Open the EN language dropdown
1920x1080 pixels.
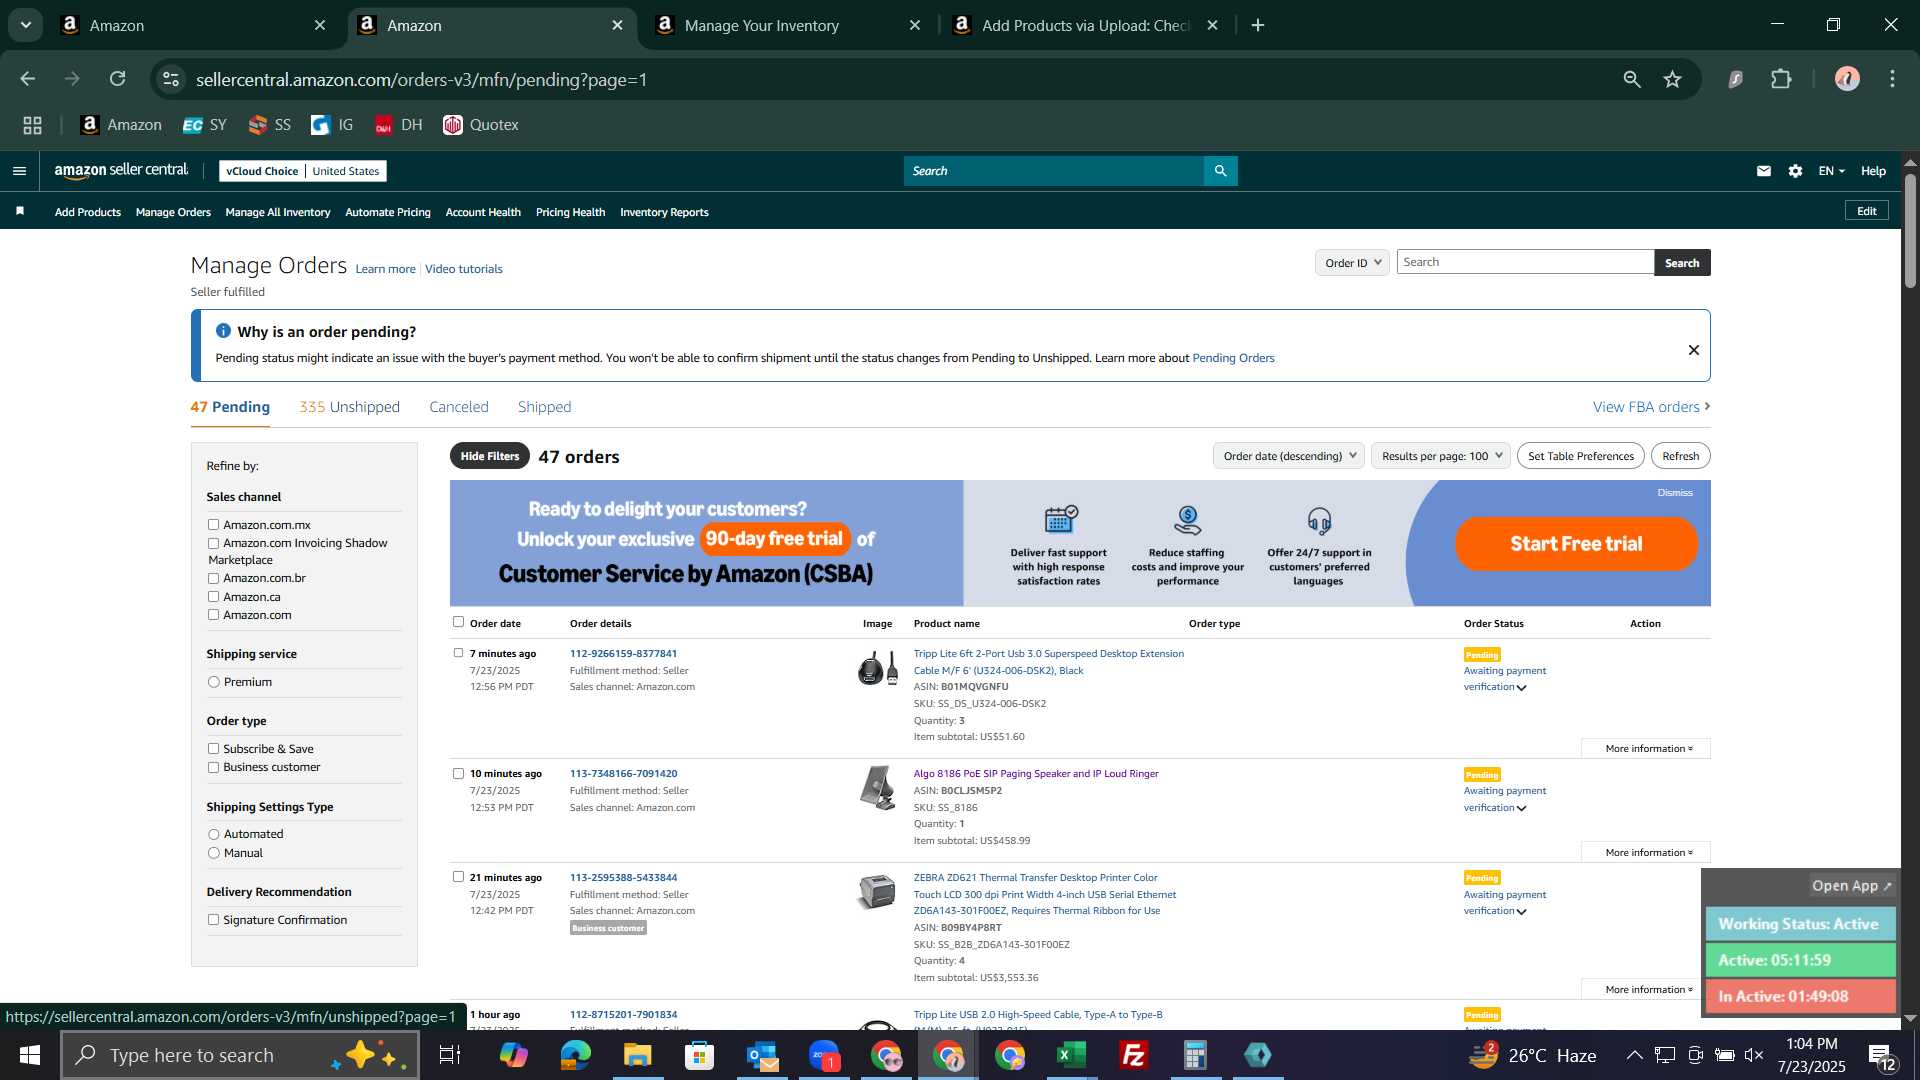tap(1831, 171)
